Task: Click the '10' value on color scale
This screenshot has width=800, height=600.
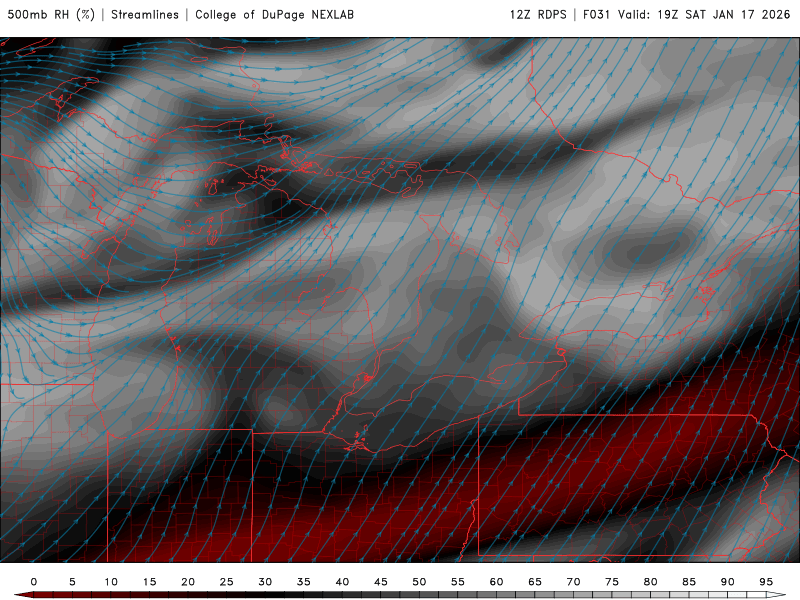Action: pyautogui.click(x=111, y=582)
